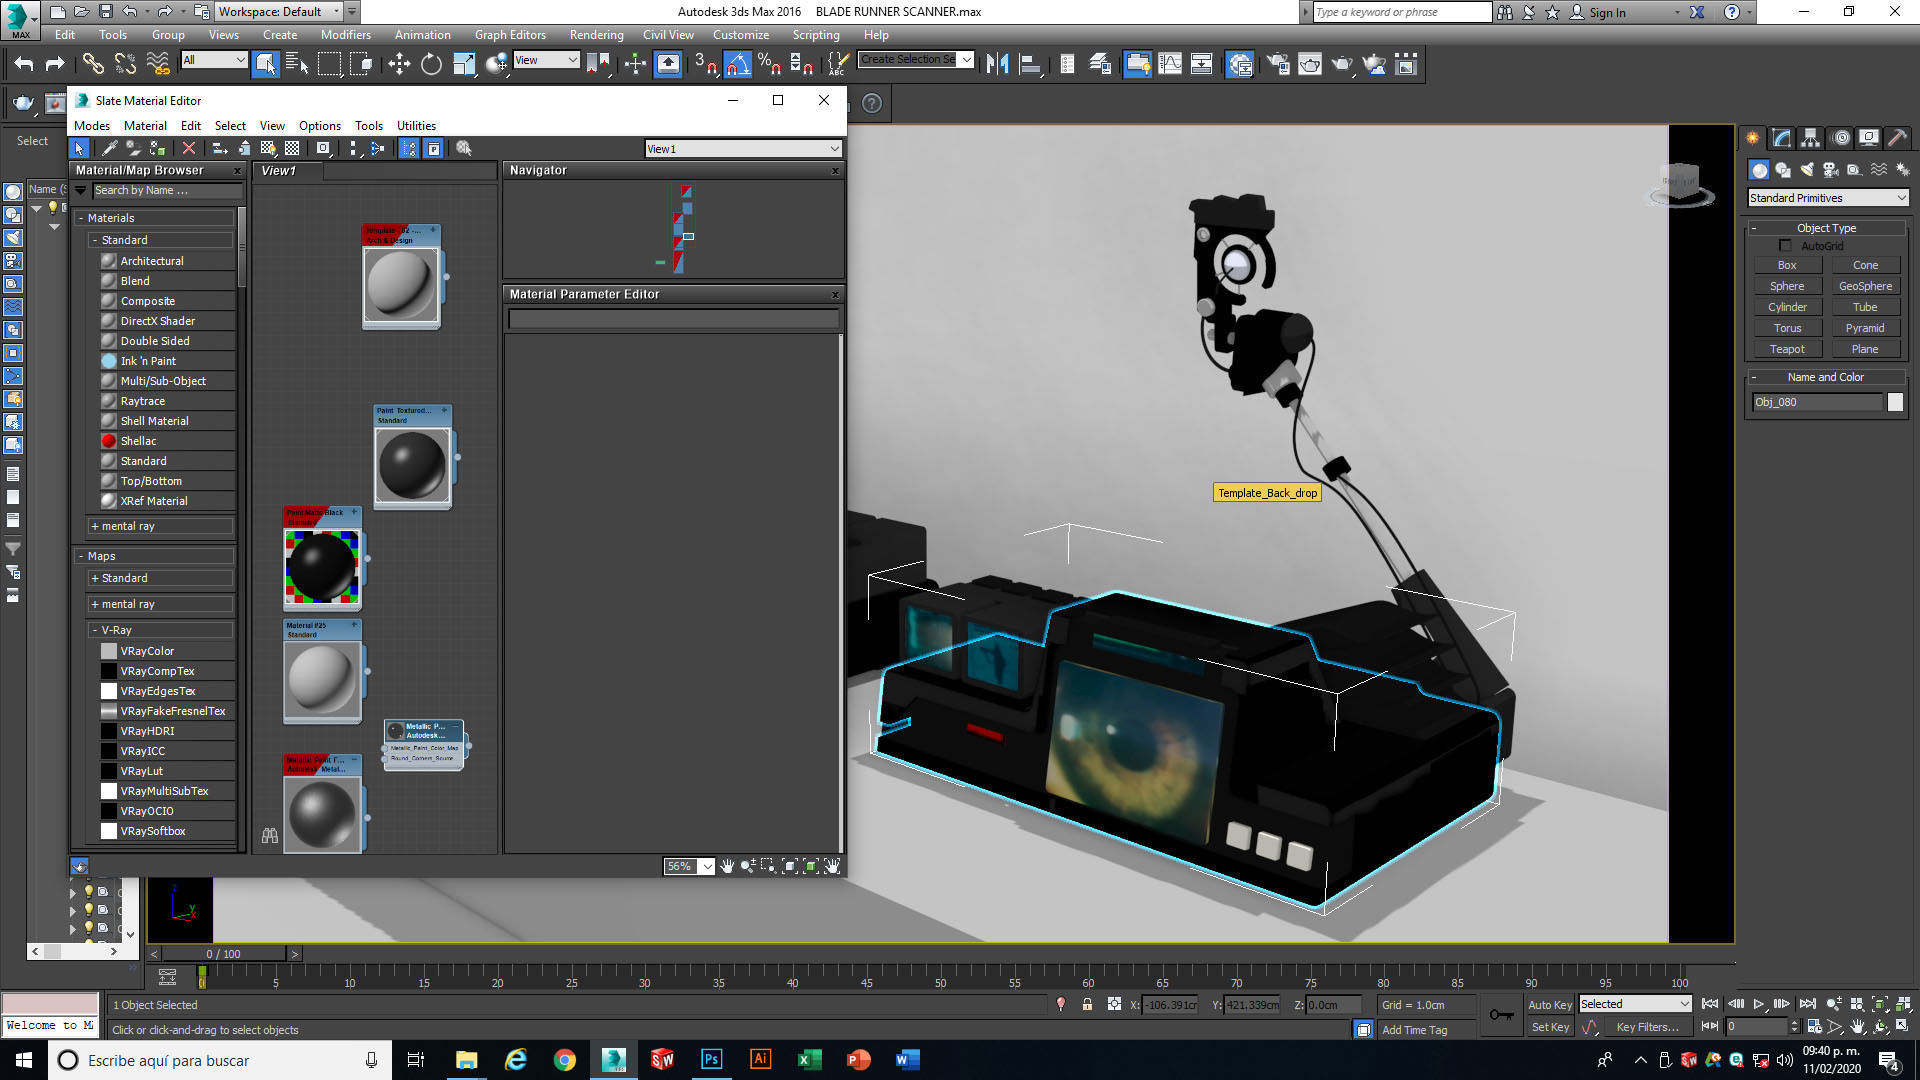Open the Rendering main menu
Image resolution: width=1920 pixels, height=1080 pixels.
(x=596, y=35)
